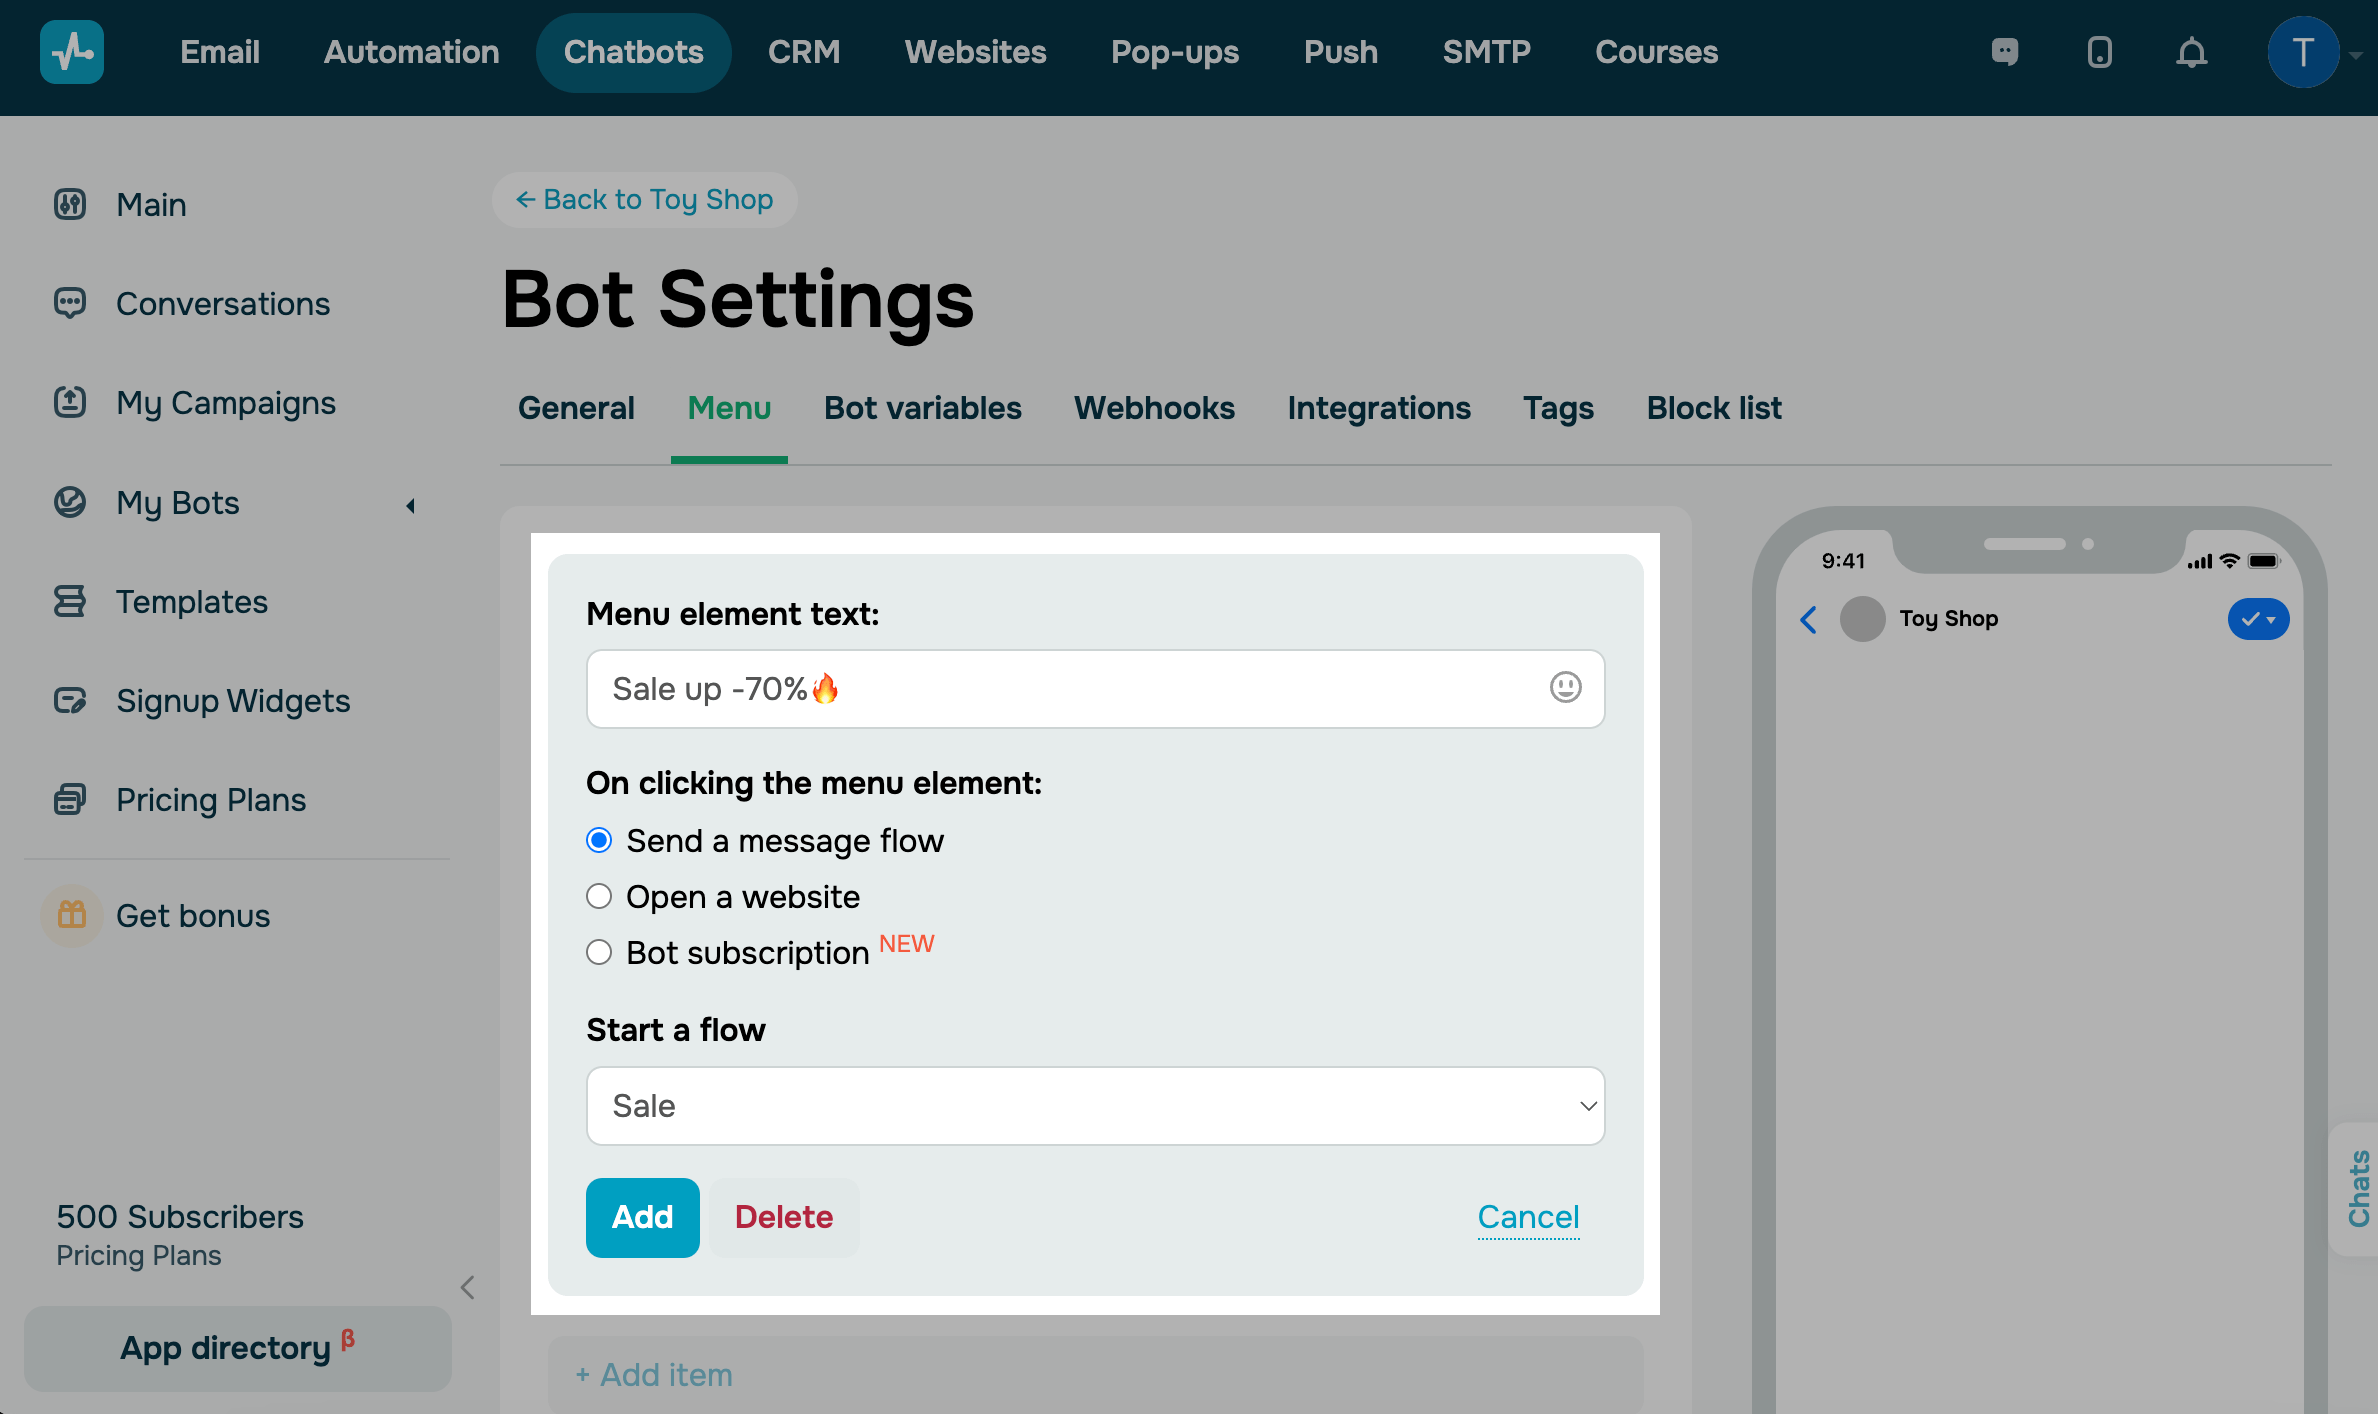This screenshot has width=2378, height=1414.
Task: Collapse the left sidebar with chevron
Action: coord(467,1287)
